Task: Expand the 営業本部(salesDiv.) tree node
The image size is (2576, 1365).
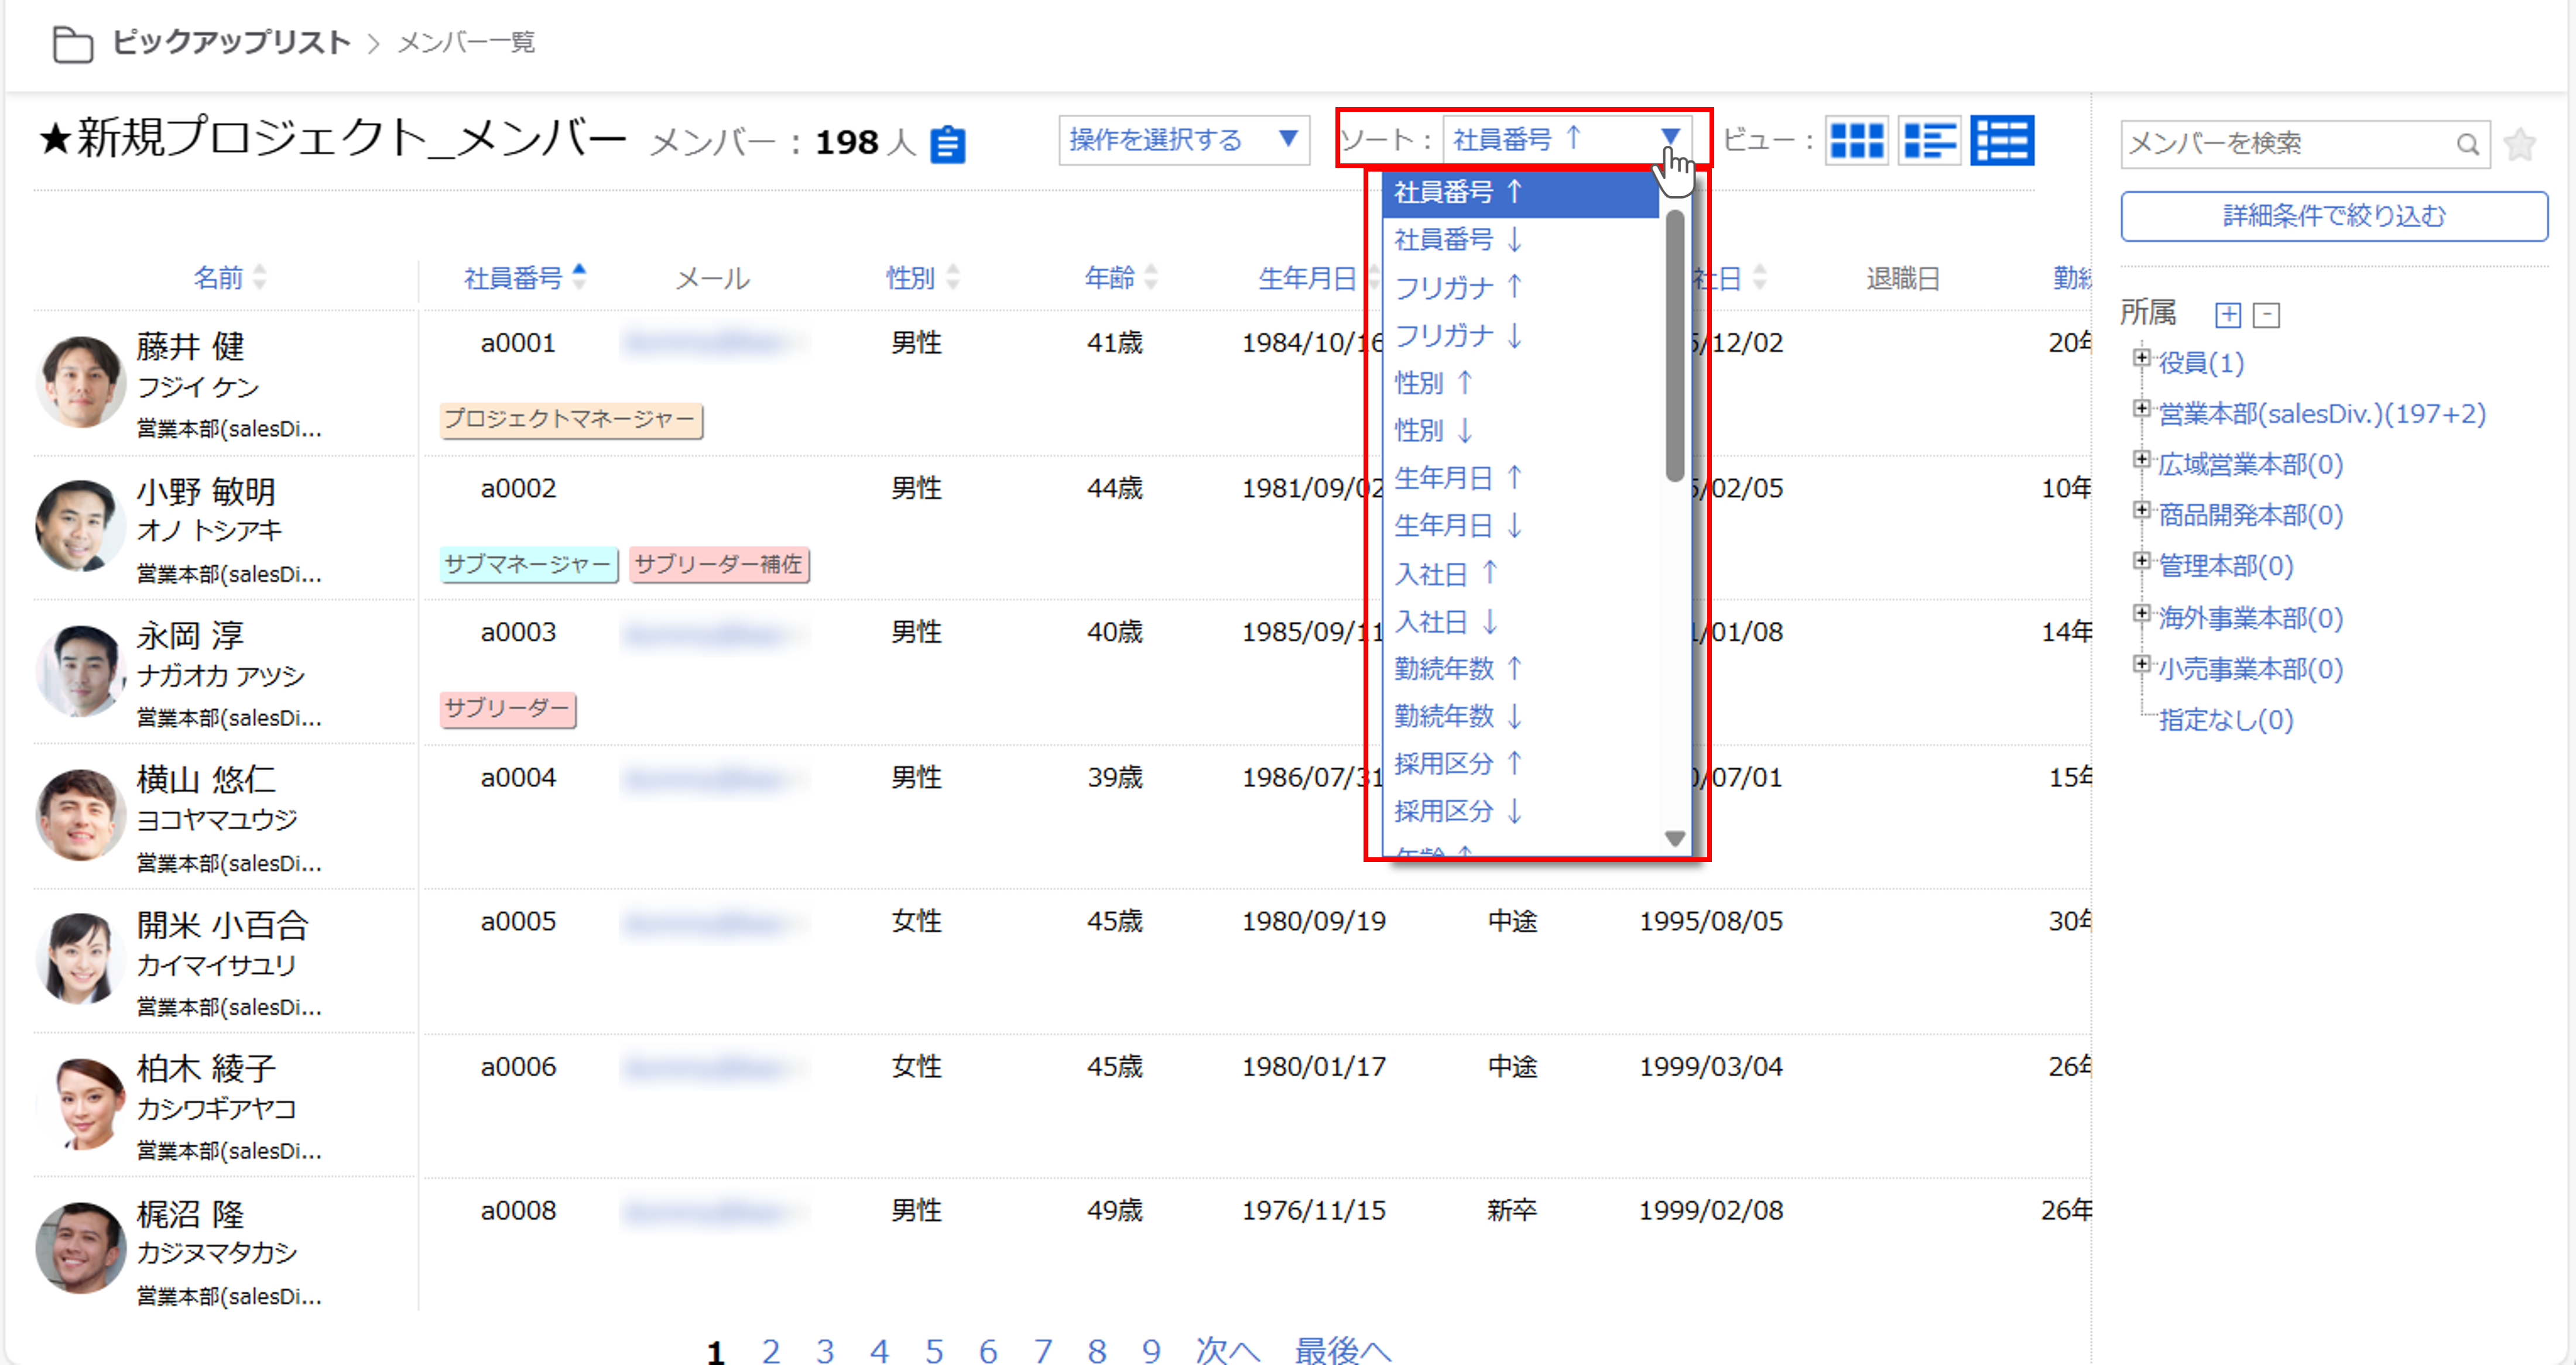Action: (x=2141, y=408)
